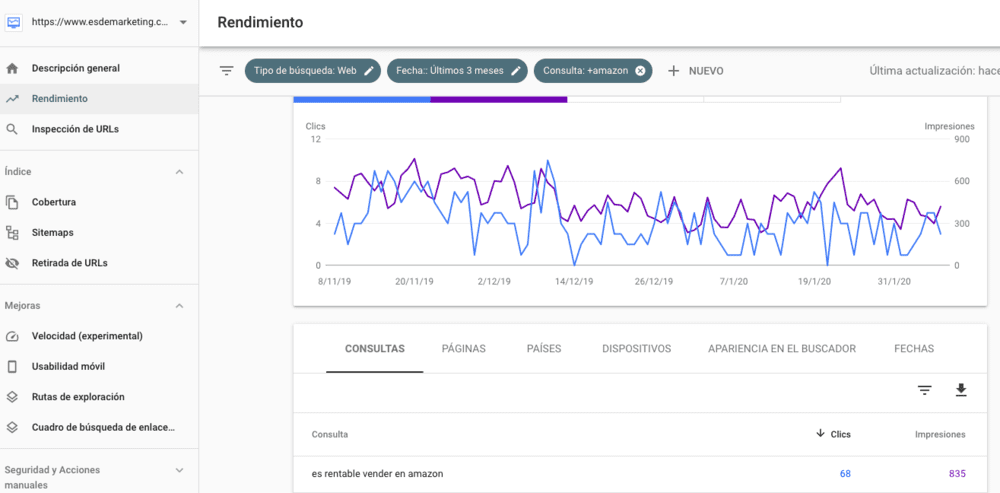1000x493 pixels.
Task: Collapse the Índice section
Action: (180, 172)
